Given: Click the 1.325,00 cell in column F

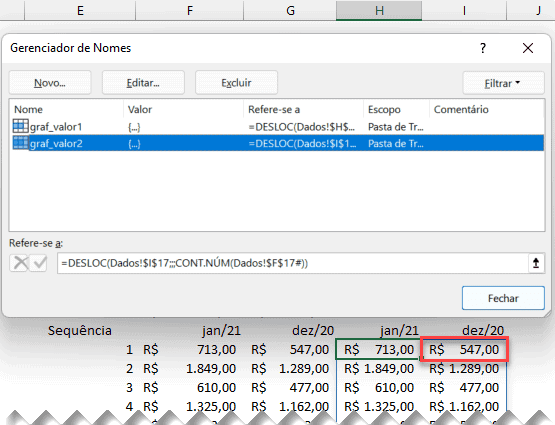Looking at the screenshot, I should click(190, 407).
